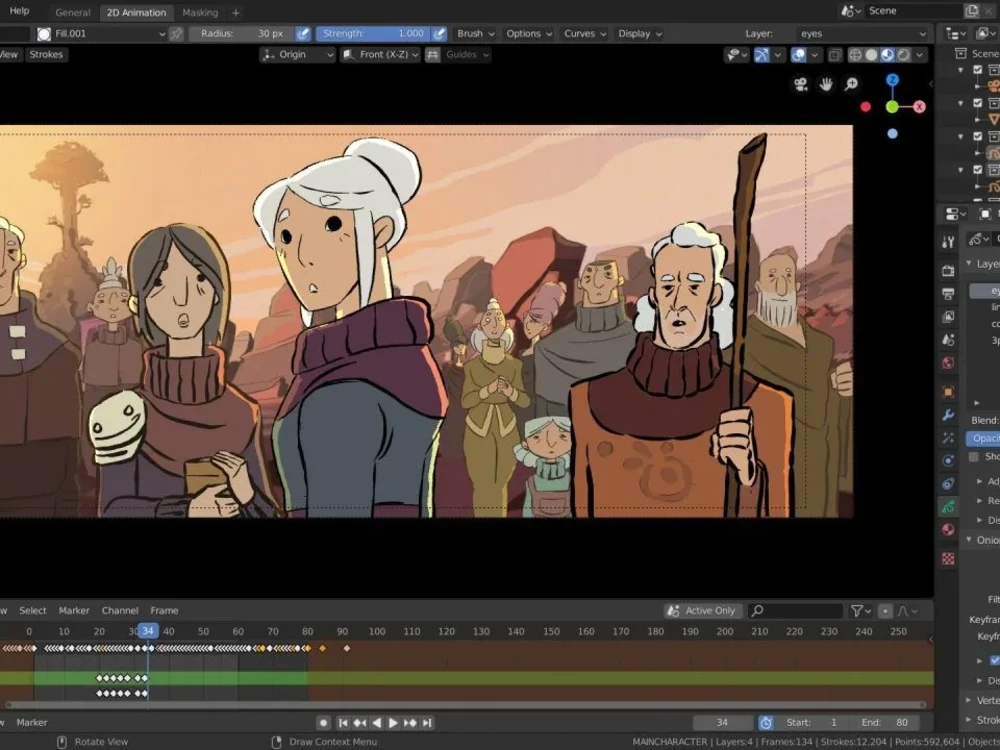Toggle the timeline sync clock icon
The image size is (1000, 750).
766,723
